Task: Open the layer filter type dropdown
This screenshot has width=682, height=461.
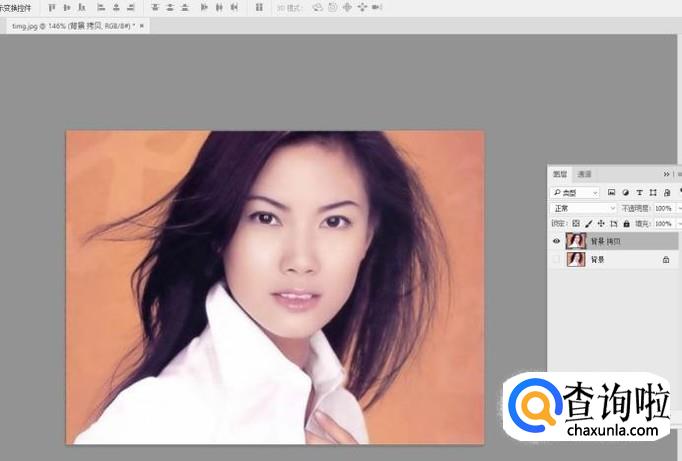Action: [x=576, y=192]
